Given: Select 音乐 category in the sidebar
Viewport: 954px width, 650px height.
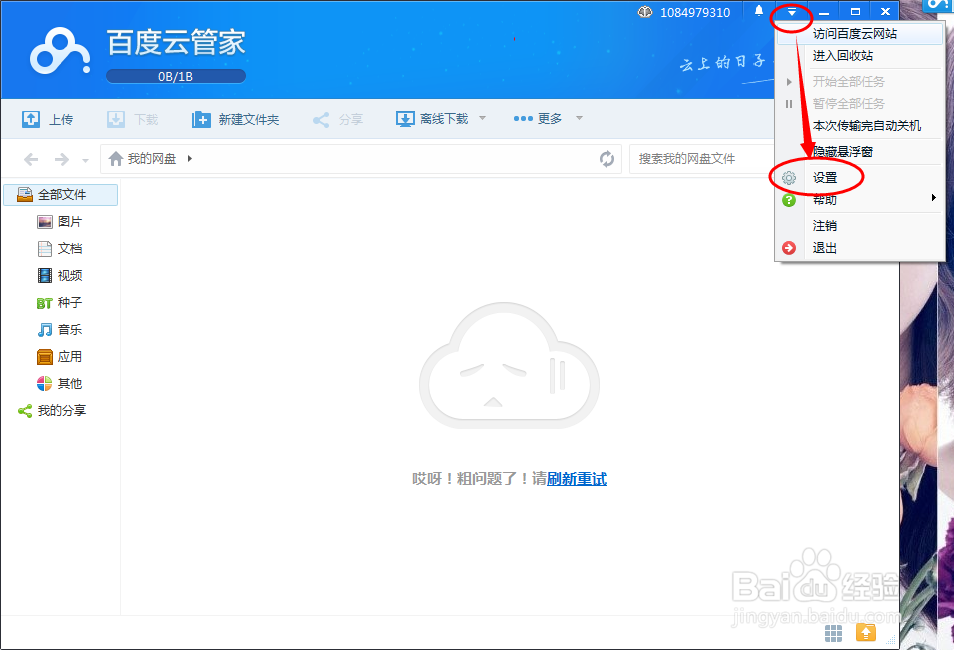Looking at the screenshot, I should tap(60, 330).
